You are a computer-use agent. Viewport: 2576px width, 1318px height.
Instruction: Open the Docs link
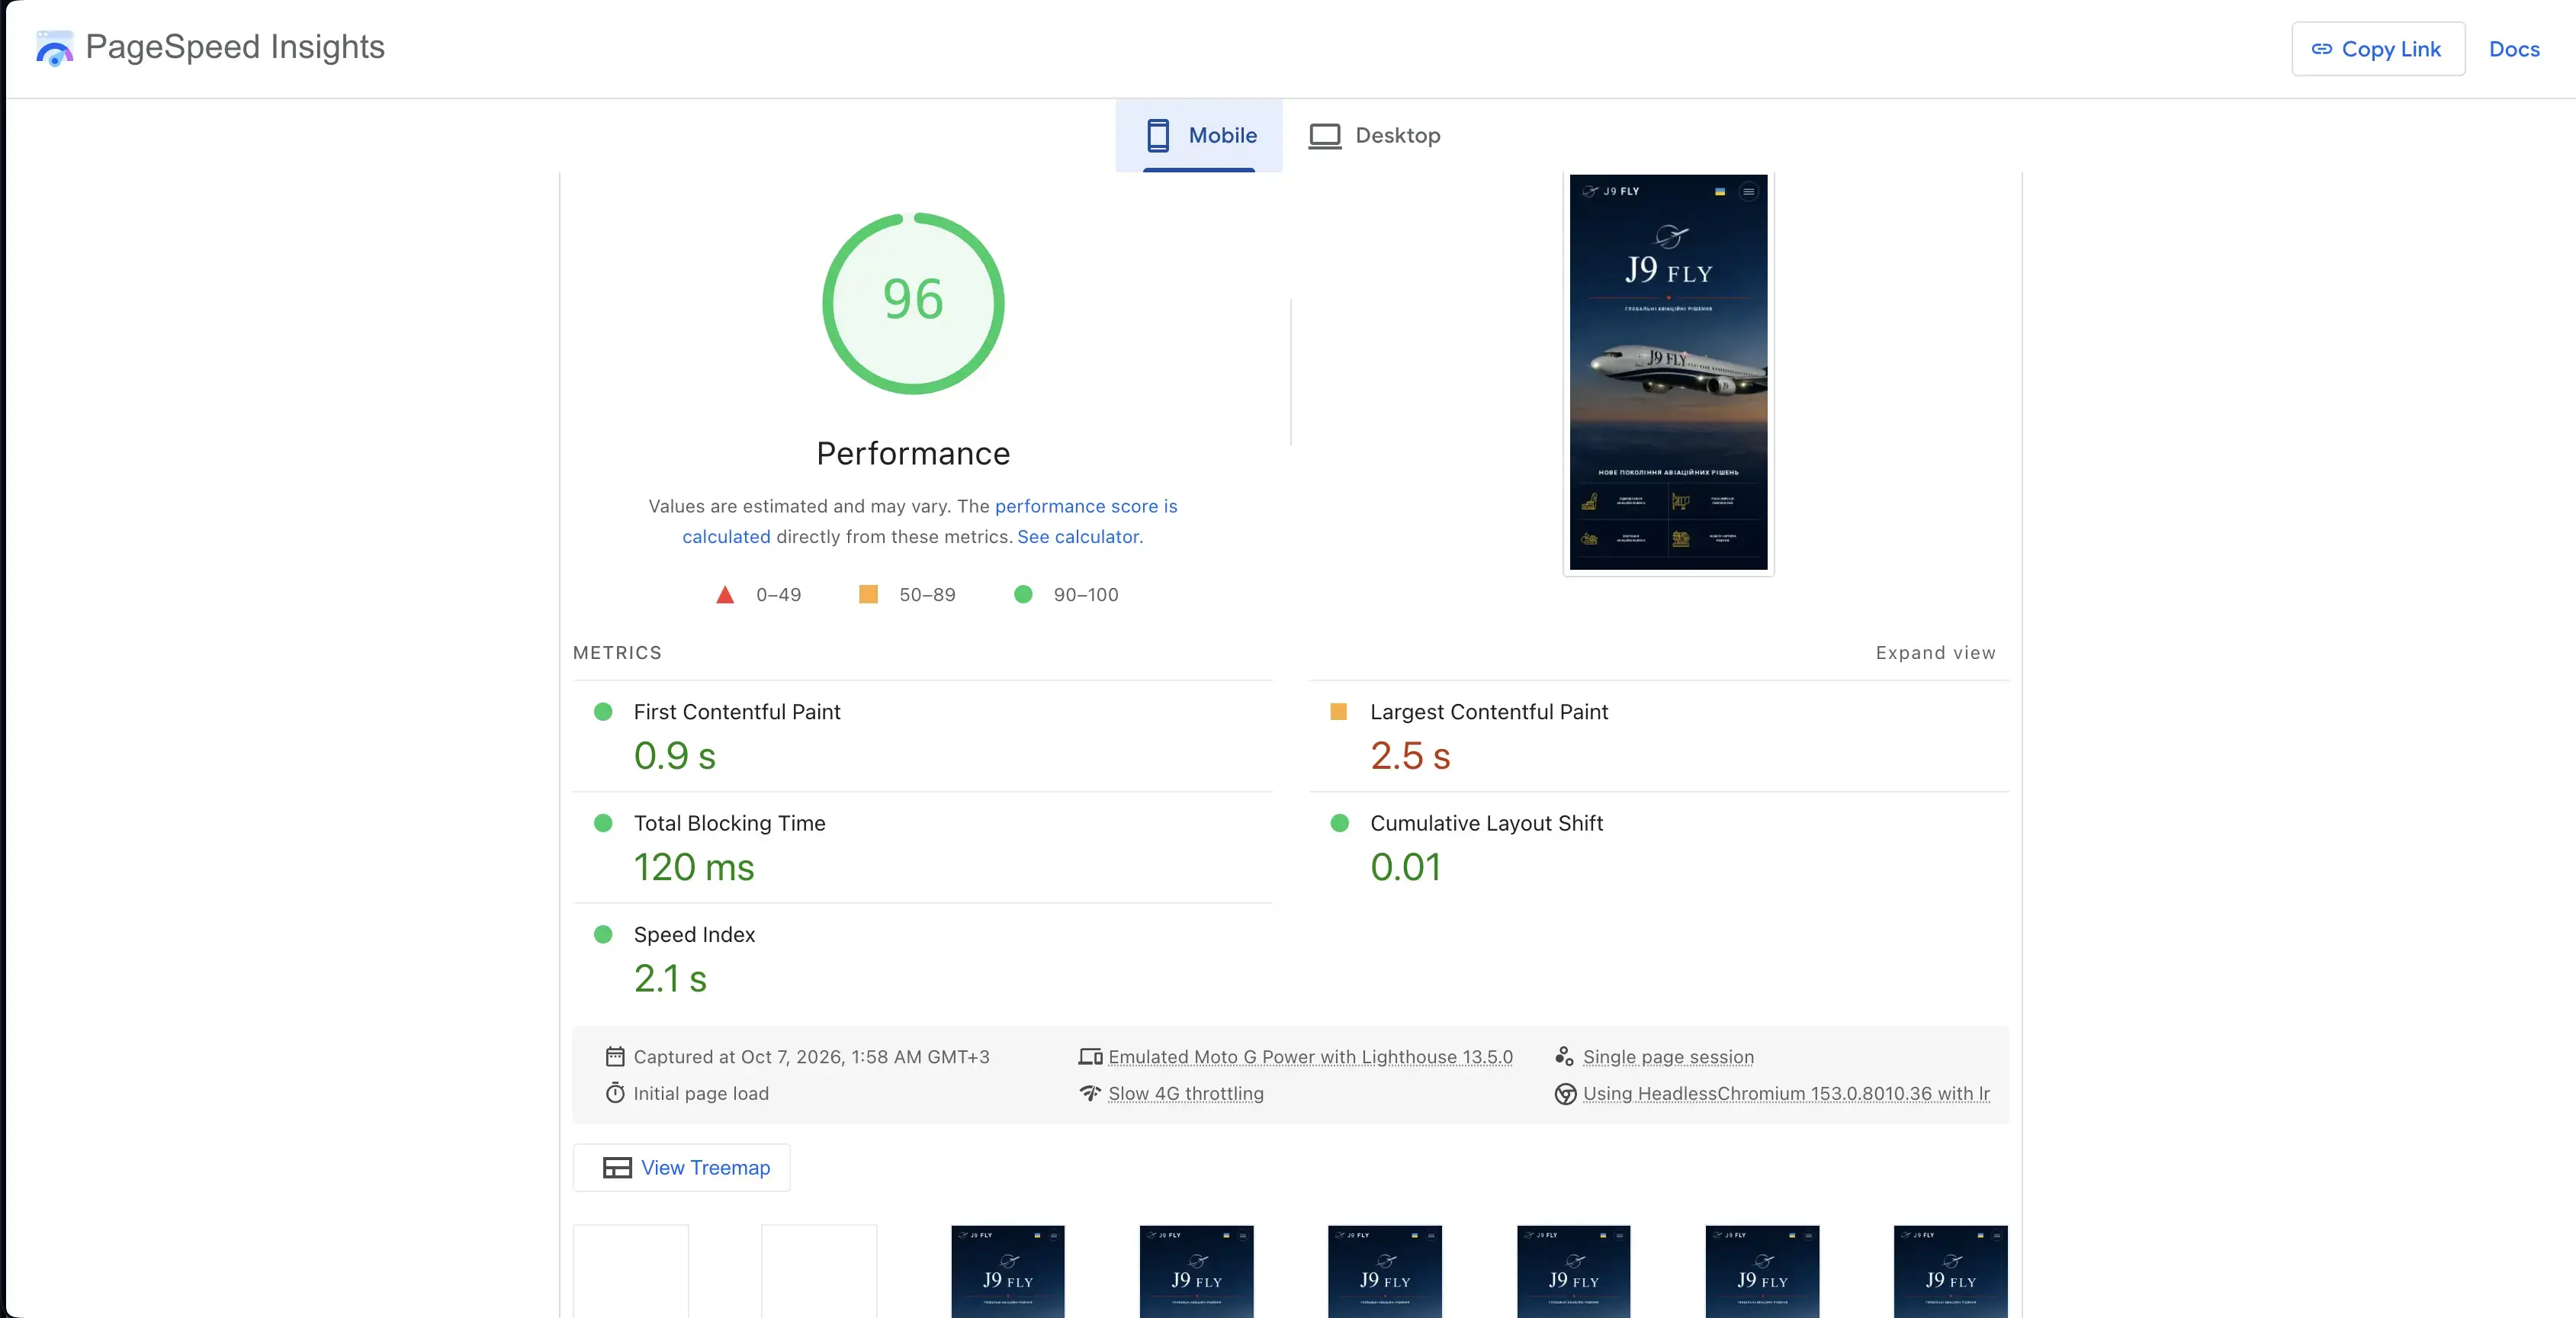pos(2513,49)
